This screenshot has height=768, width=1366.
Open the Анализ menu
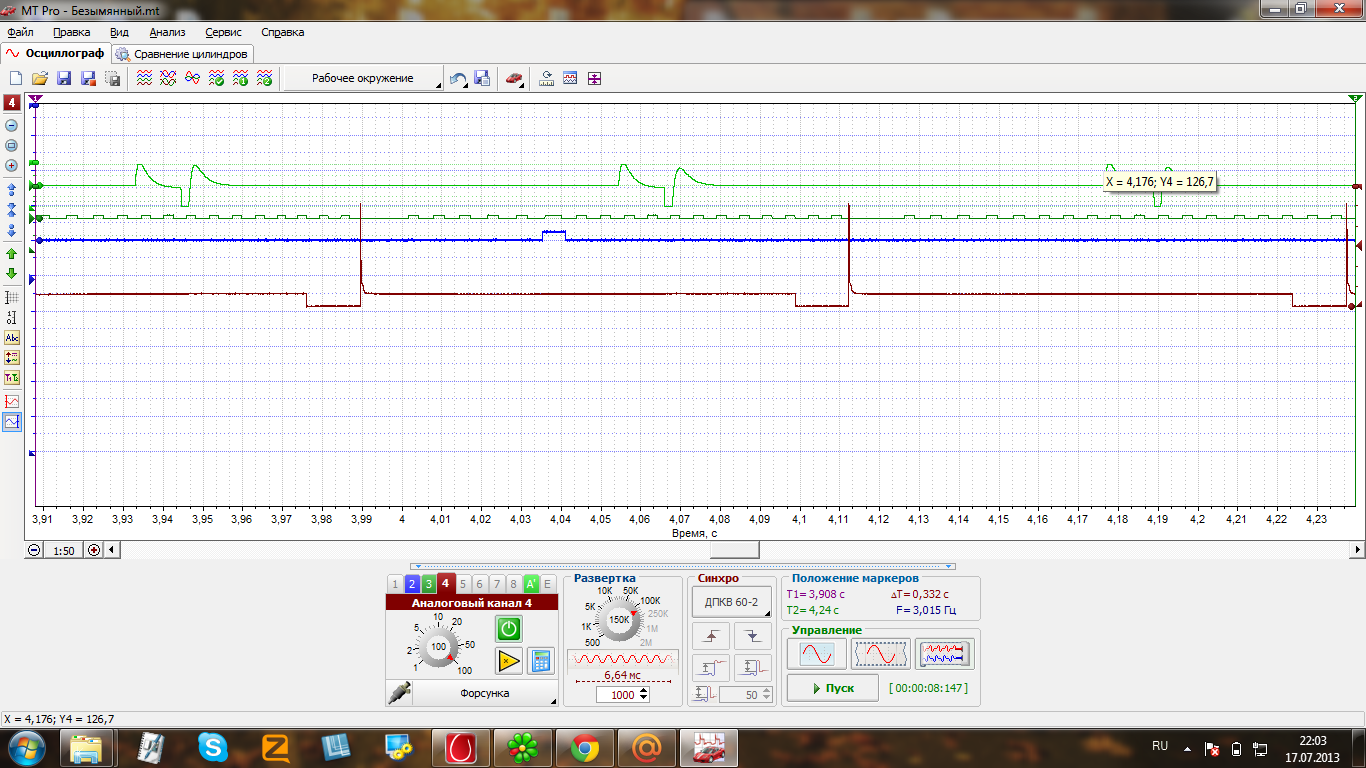[x=167, y=32]
